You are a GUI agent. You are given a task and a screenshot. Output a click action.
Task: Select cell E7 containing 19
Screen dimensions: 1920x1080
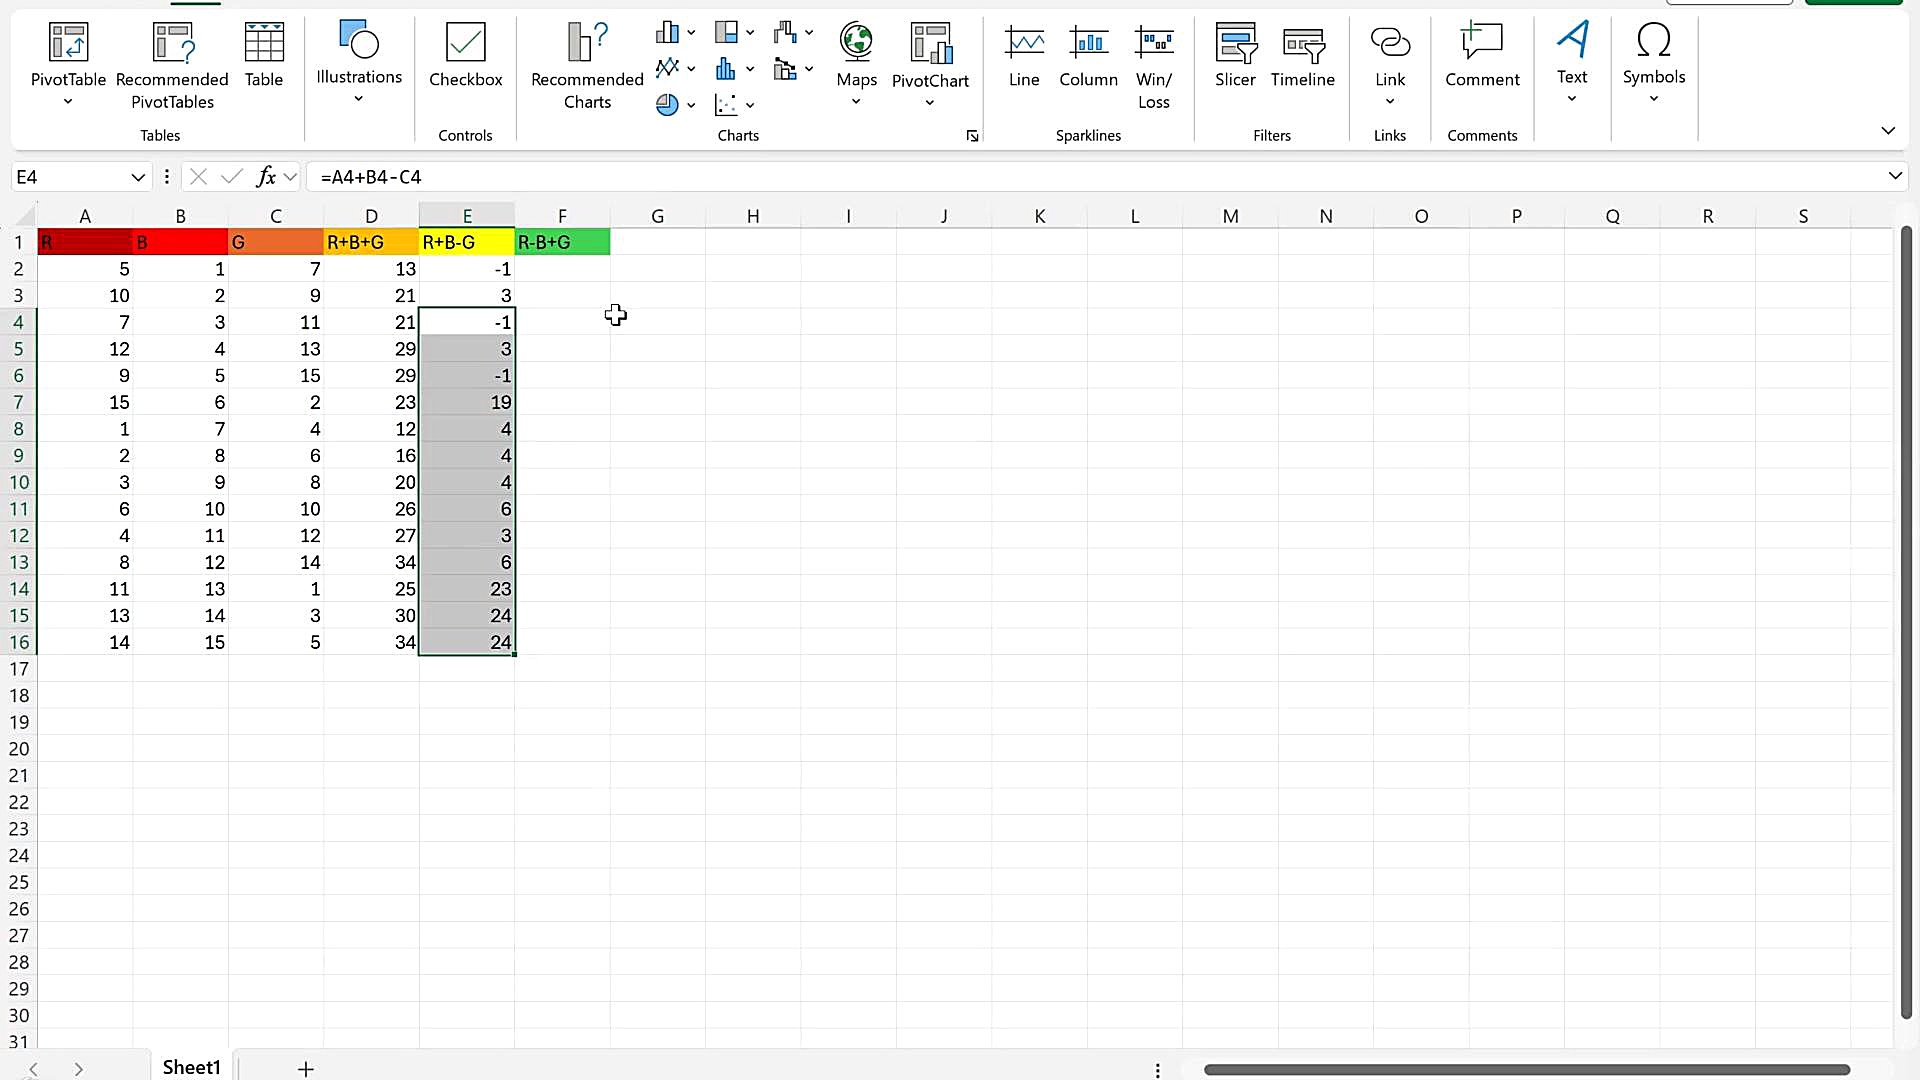[x=467, y=402]
